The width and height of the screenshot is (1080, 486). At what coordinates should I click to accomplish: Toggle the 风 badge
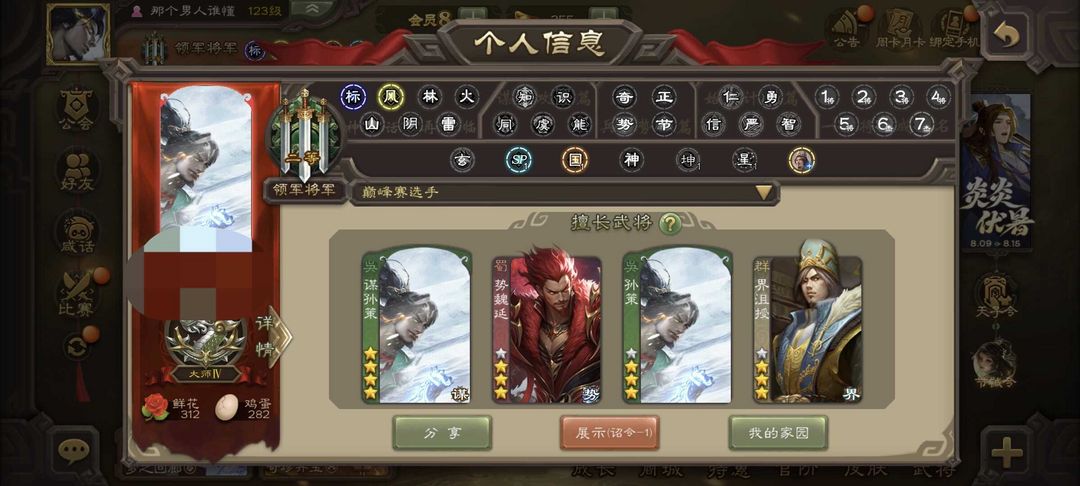point(391,97)
